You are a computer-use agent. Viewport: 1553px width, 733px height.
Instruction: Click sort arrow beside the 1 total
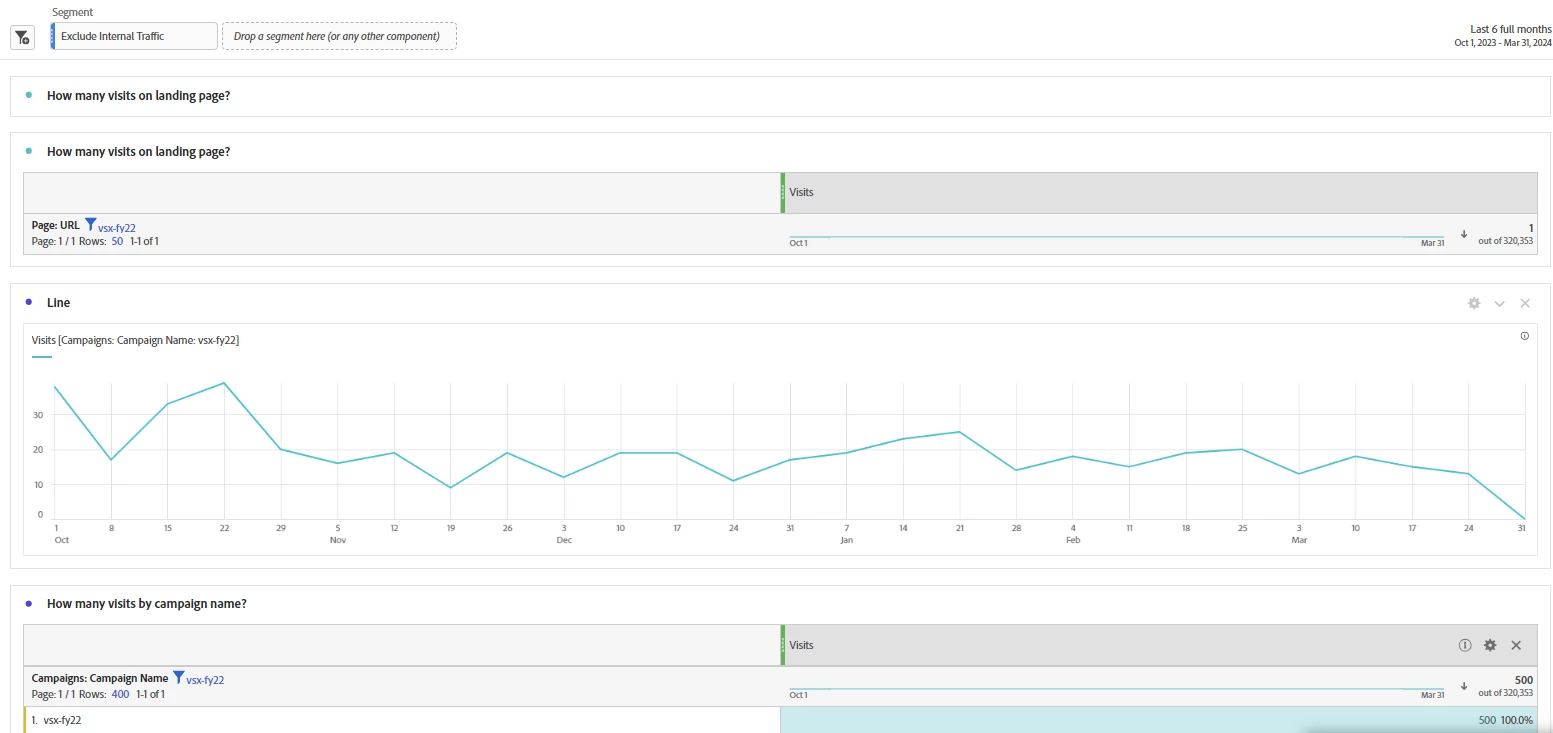1464,234
